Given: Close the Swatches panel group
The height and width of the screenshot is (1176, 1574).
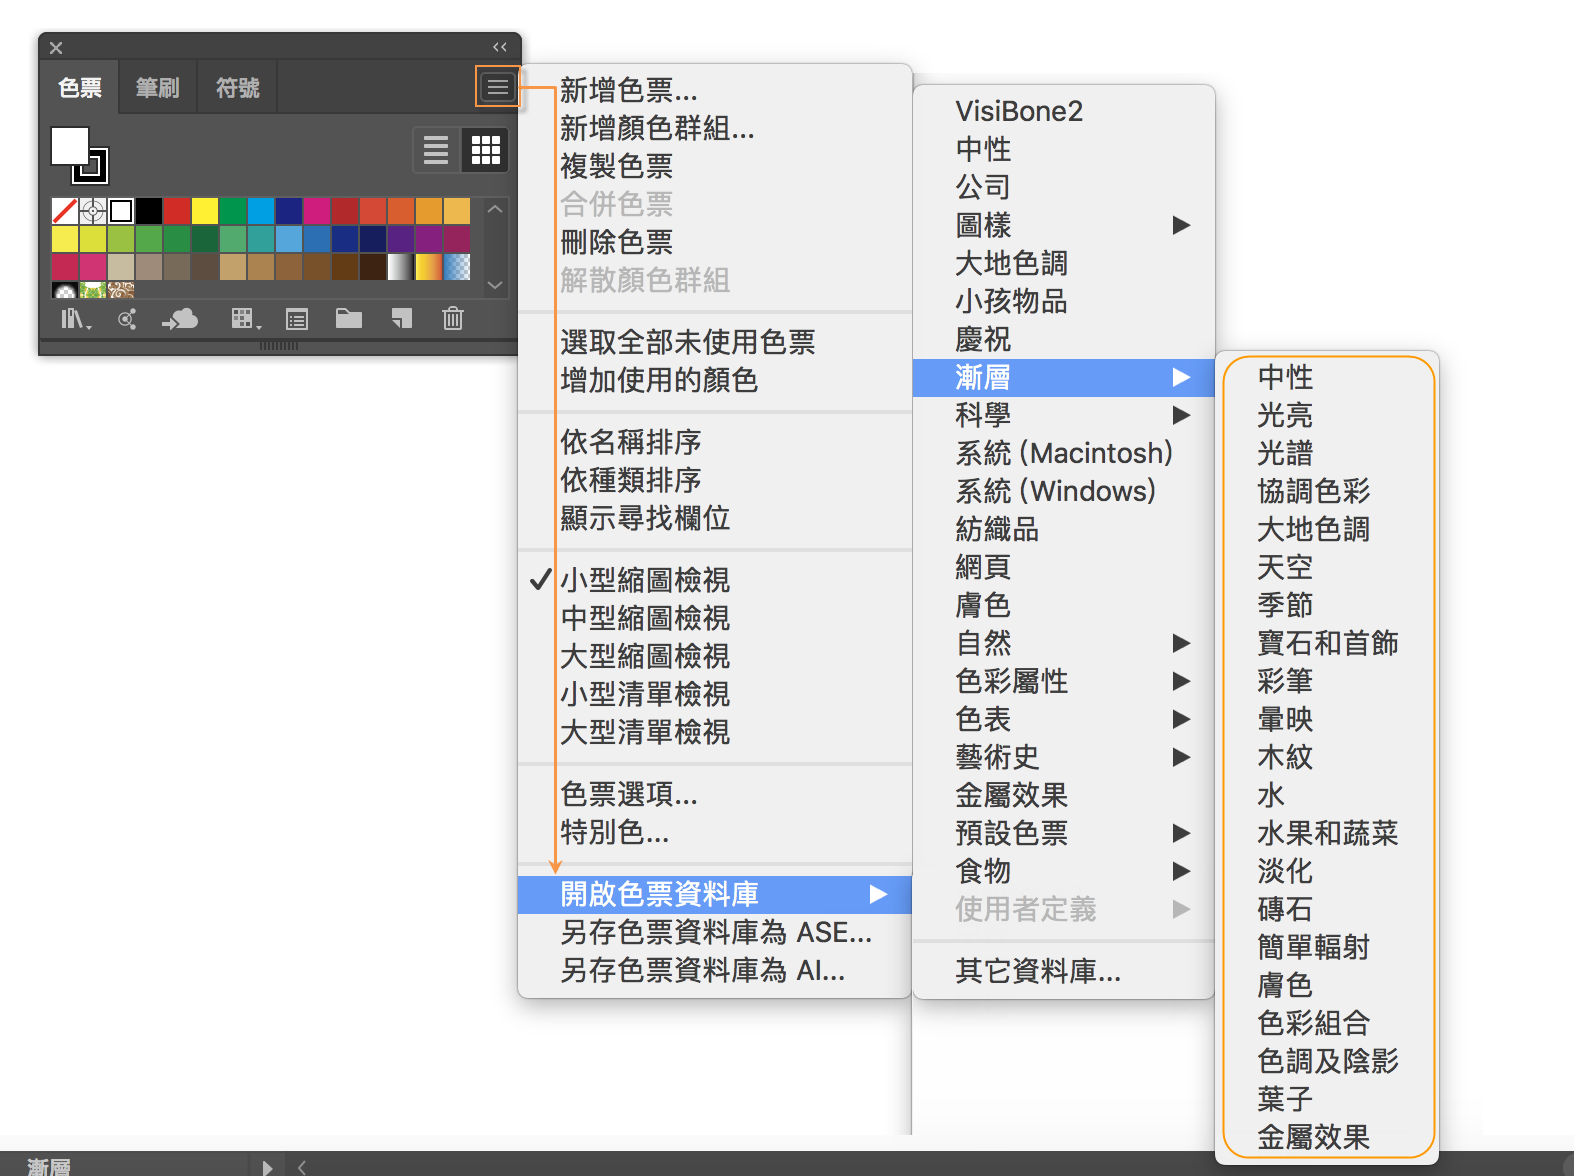Looking at the screenshot, I should coord(56,48).
